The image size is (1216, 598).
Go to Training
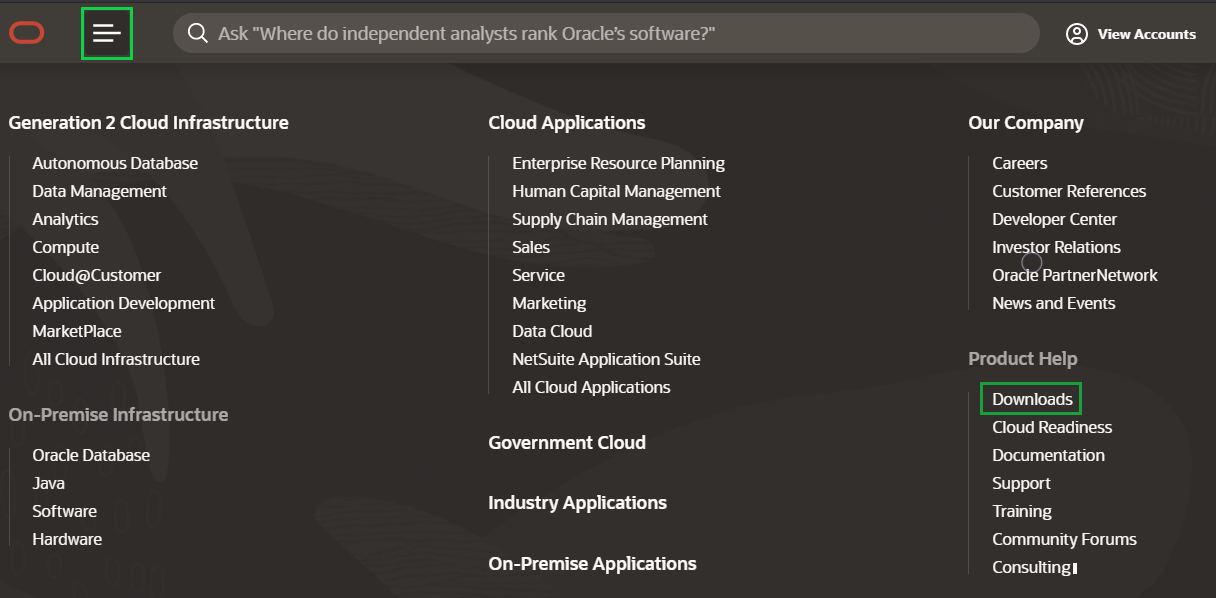[1022, 511]
